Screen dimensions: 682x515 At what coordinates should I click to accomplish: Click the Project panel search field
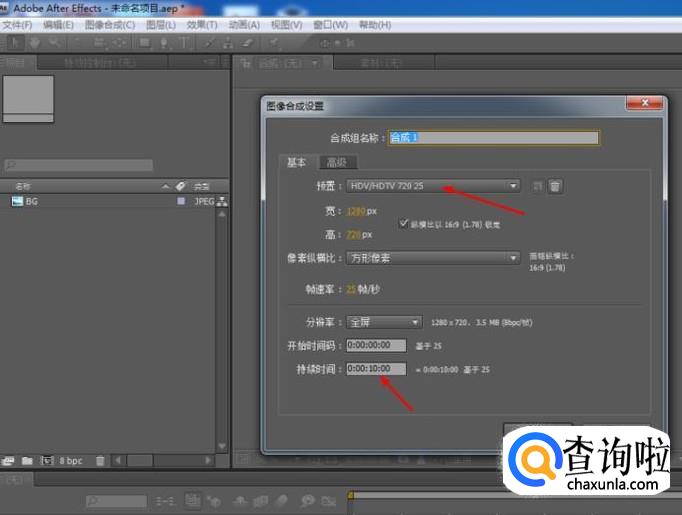(78, 165)
